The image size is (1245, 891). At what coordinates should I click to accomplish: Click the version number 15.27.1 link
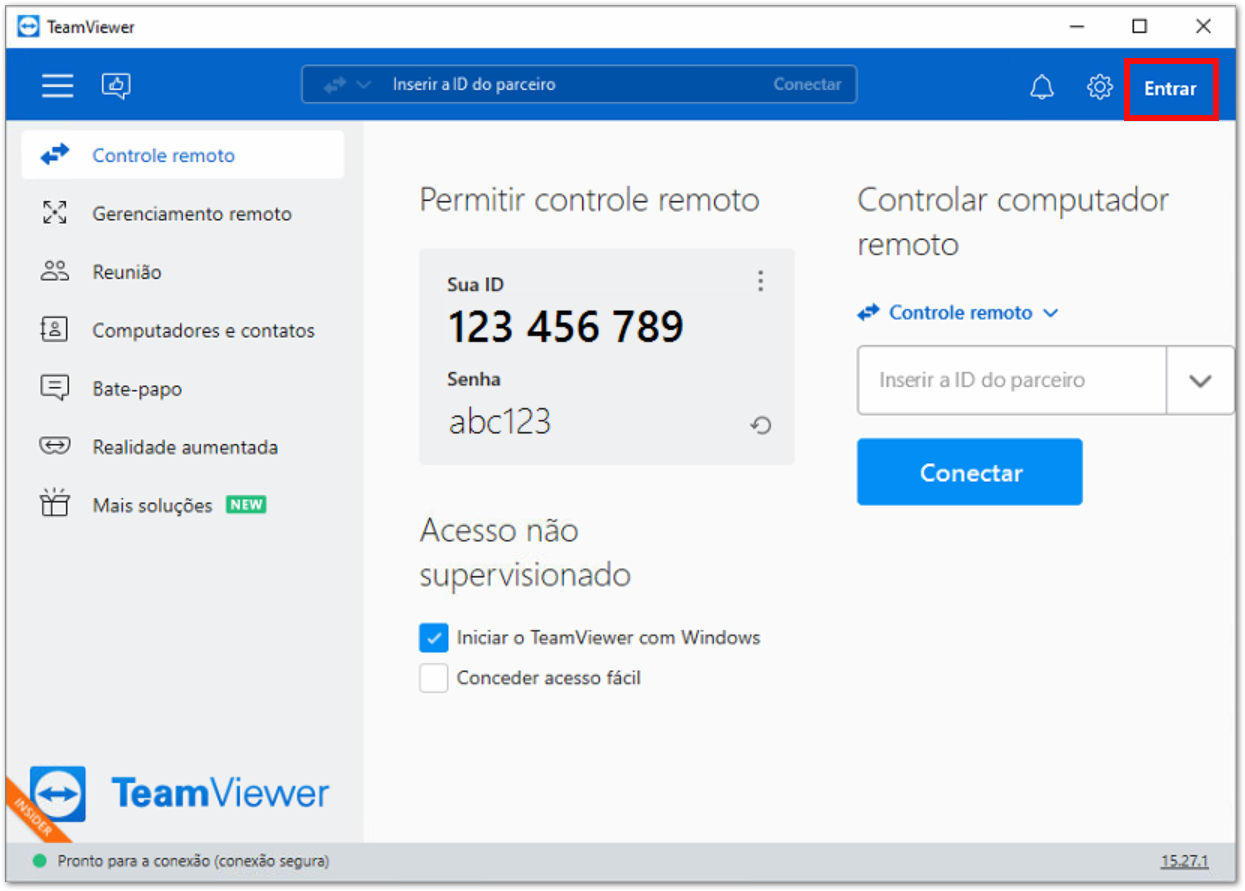(1184, 861)
